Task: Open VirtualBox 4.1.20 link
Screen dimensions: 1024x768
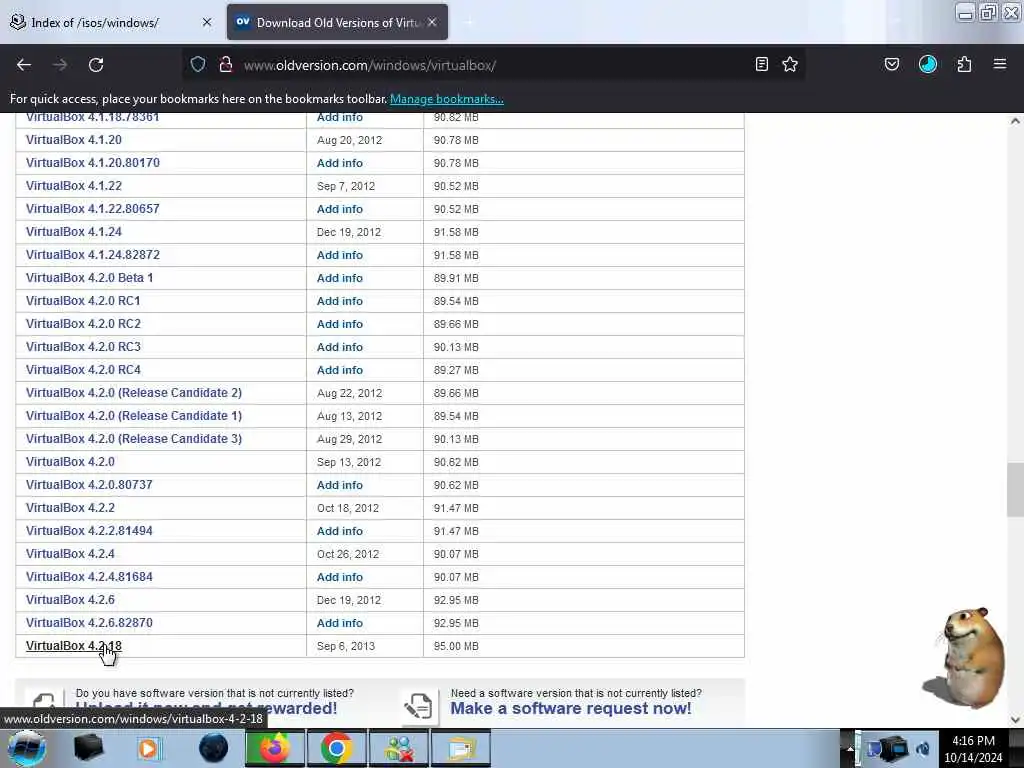Action: tap(74, 140)
